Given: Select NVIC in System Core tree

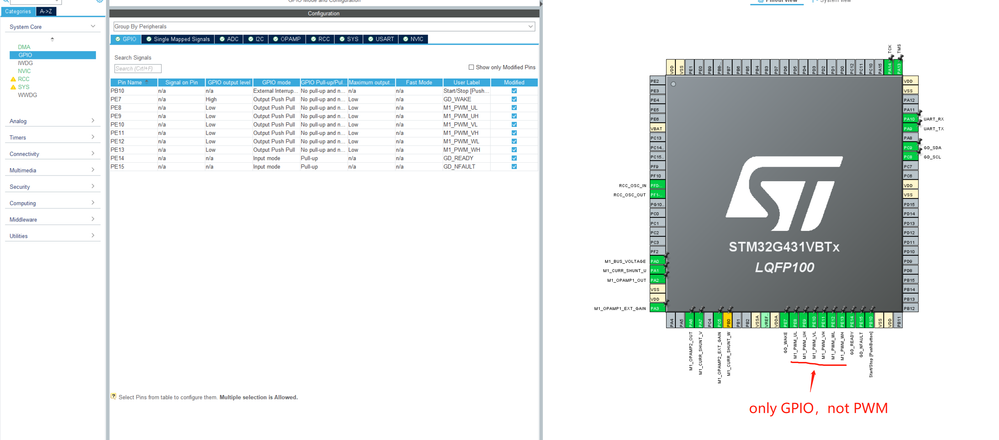Looking at the screenshot, I should pyautogui.click(x=24, y=71).
